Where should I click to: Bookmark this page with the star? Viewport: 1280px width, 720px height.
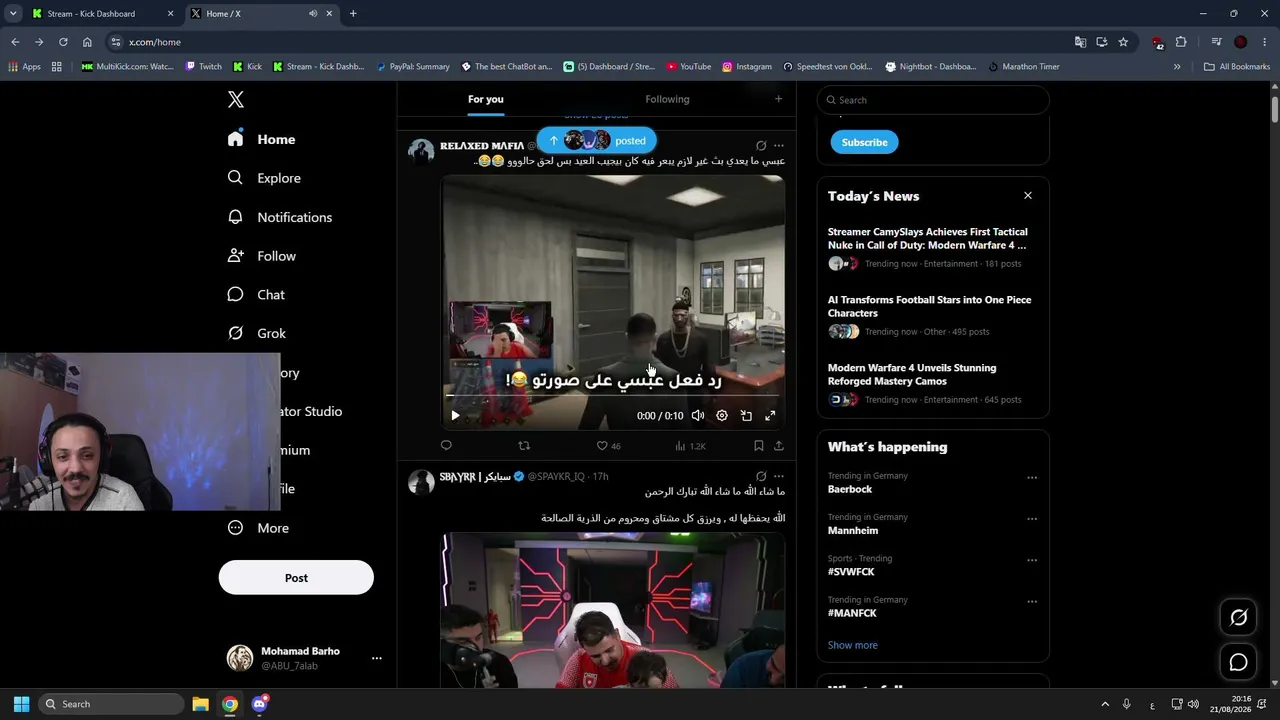click(x=1123, y=42)
